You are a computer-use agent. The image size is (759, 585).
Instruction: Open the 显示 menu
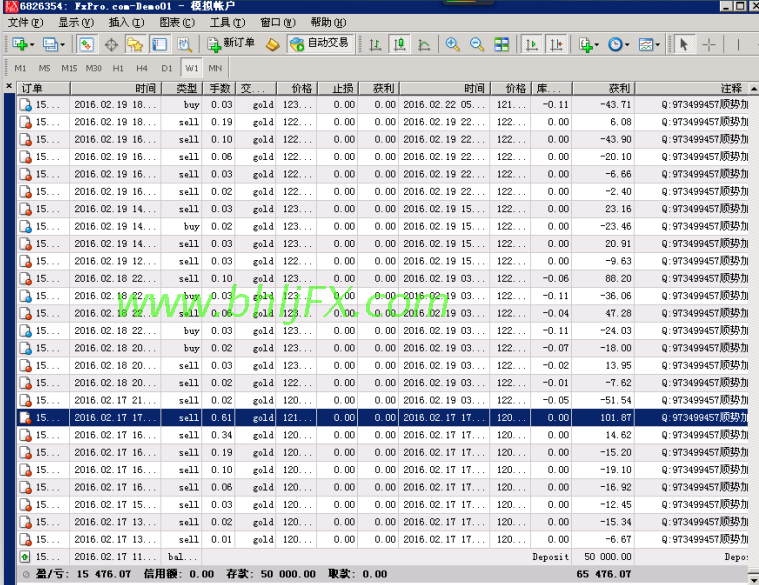[x=76, y=22]
